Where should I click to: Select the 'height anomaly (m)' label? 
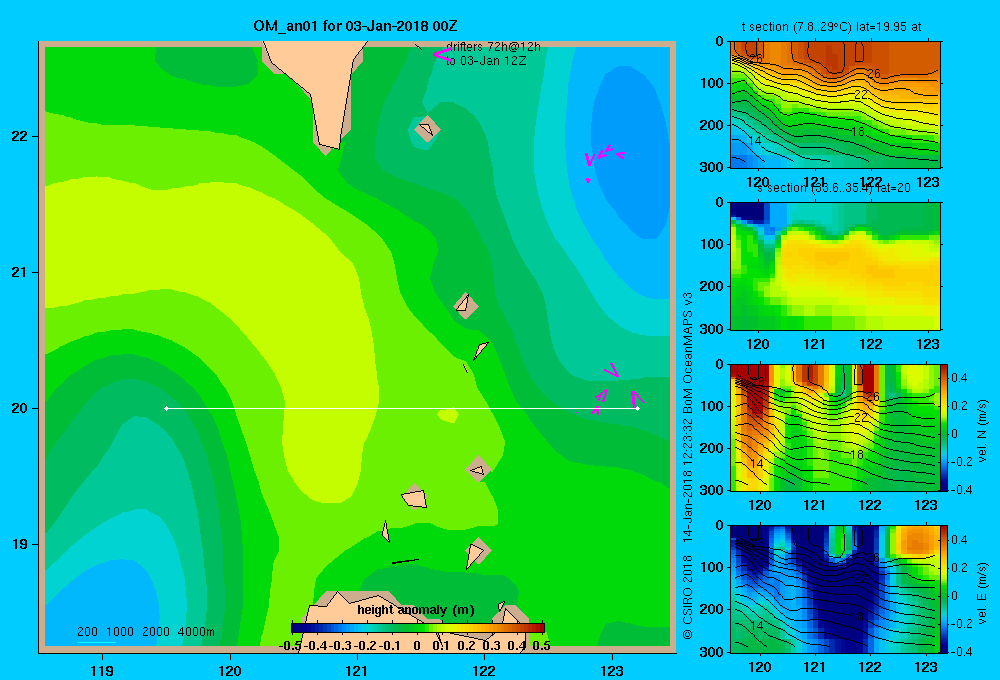coord(416,610)
